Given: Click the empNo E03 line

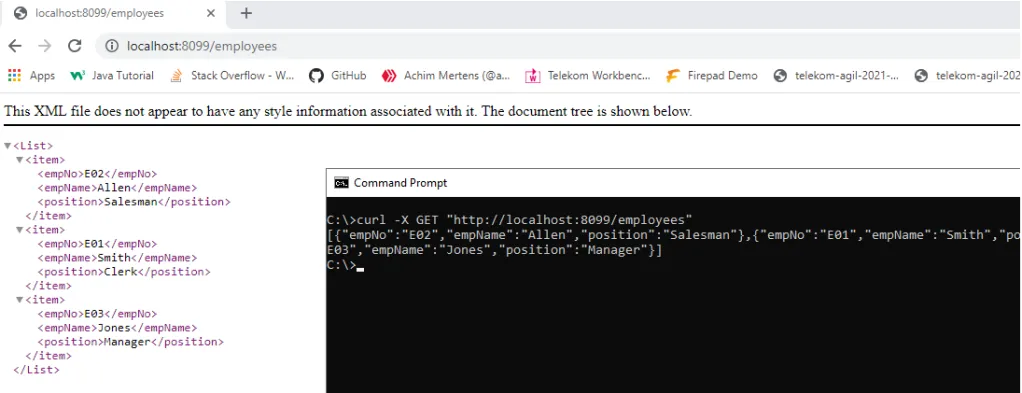Looking at the screenshot, I should 97,315.
